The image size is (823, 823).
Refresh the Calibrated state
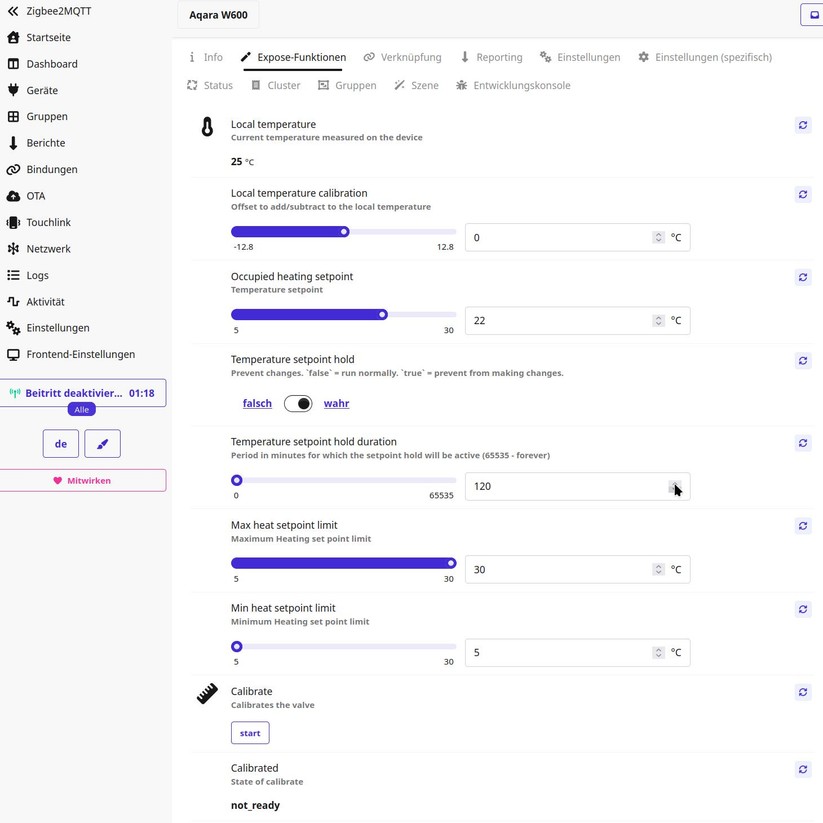coord(802,769)
